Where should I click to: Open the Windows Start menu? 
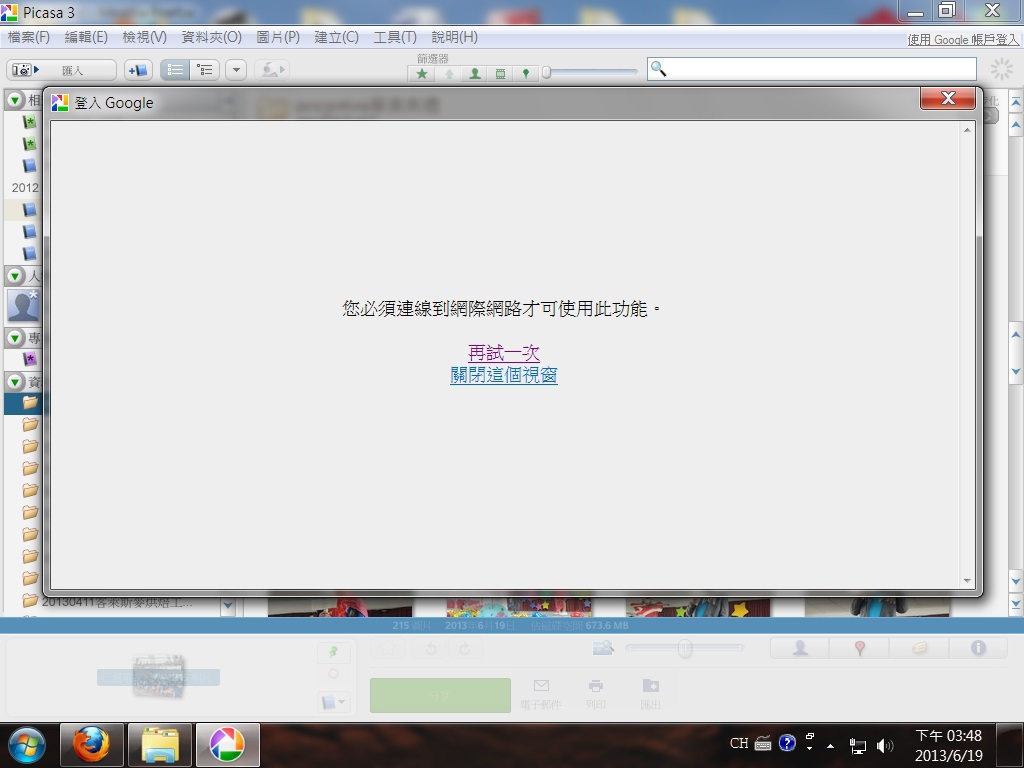(x=26, y=744)
